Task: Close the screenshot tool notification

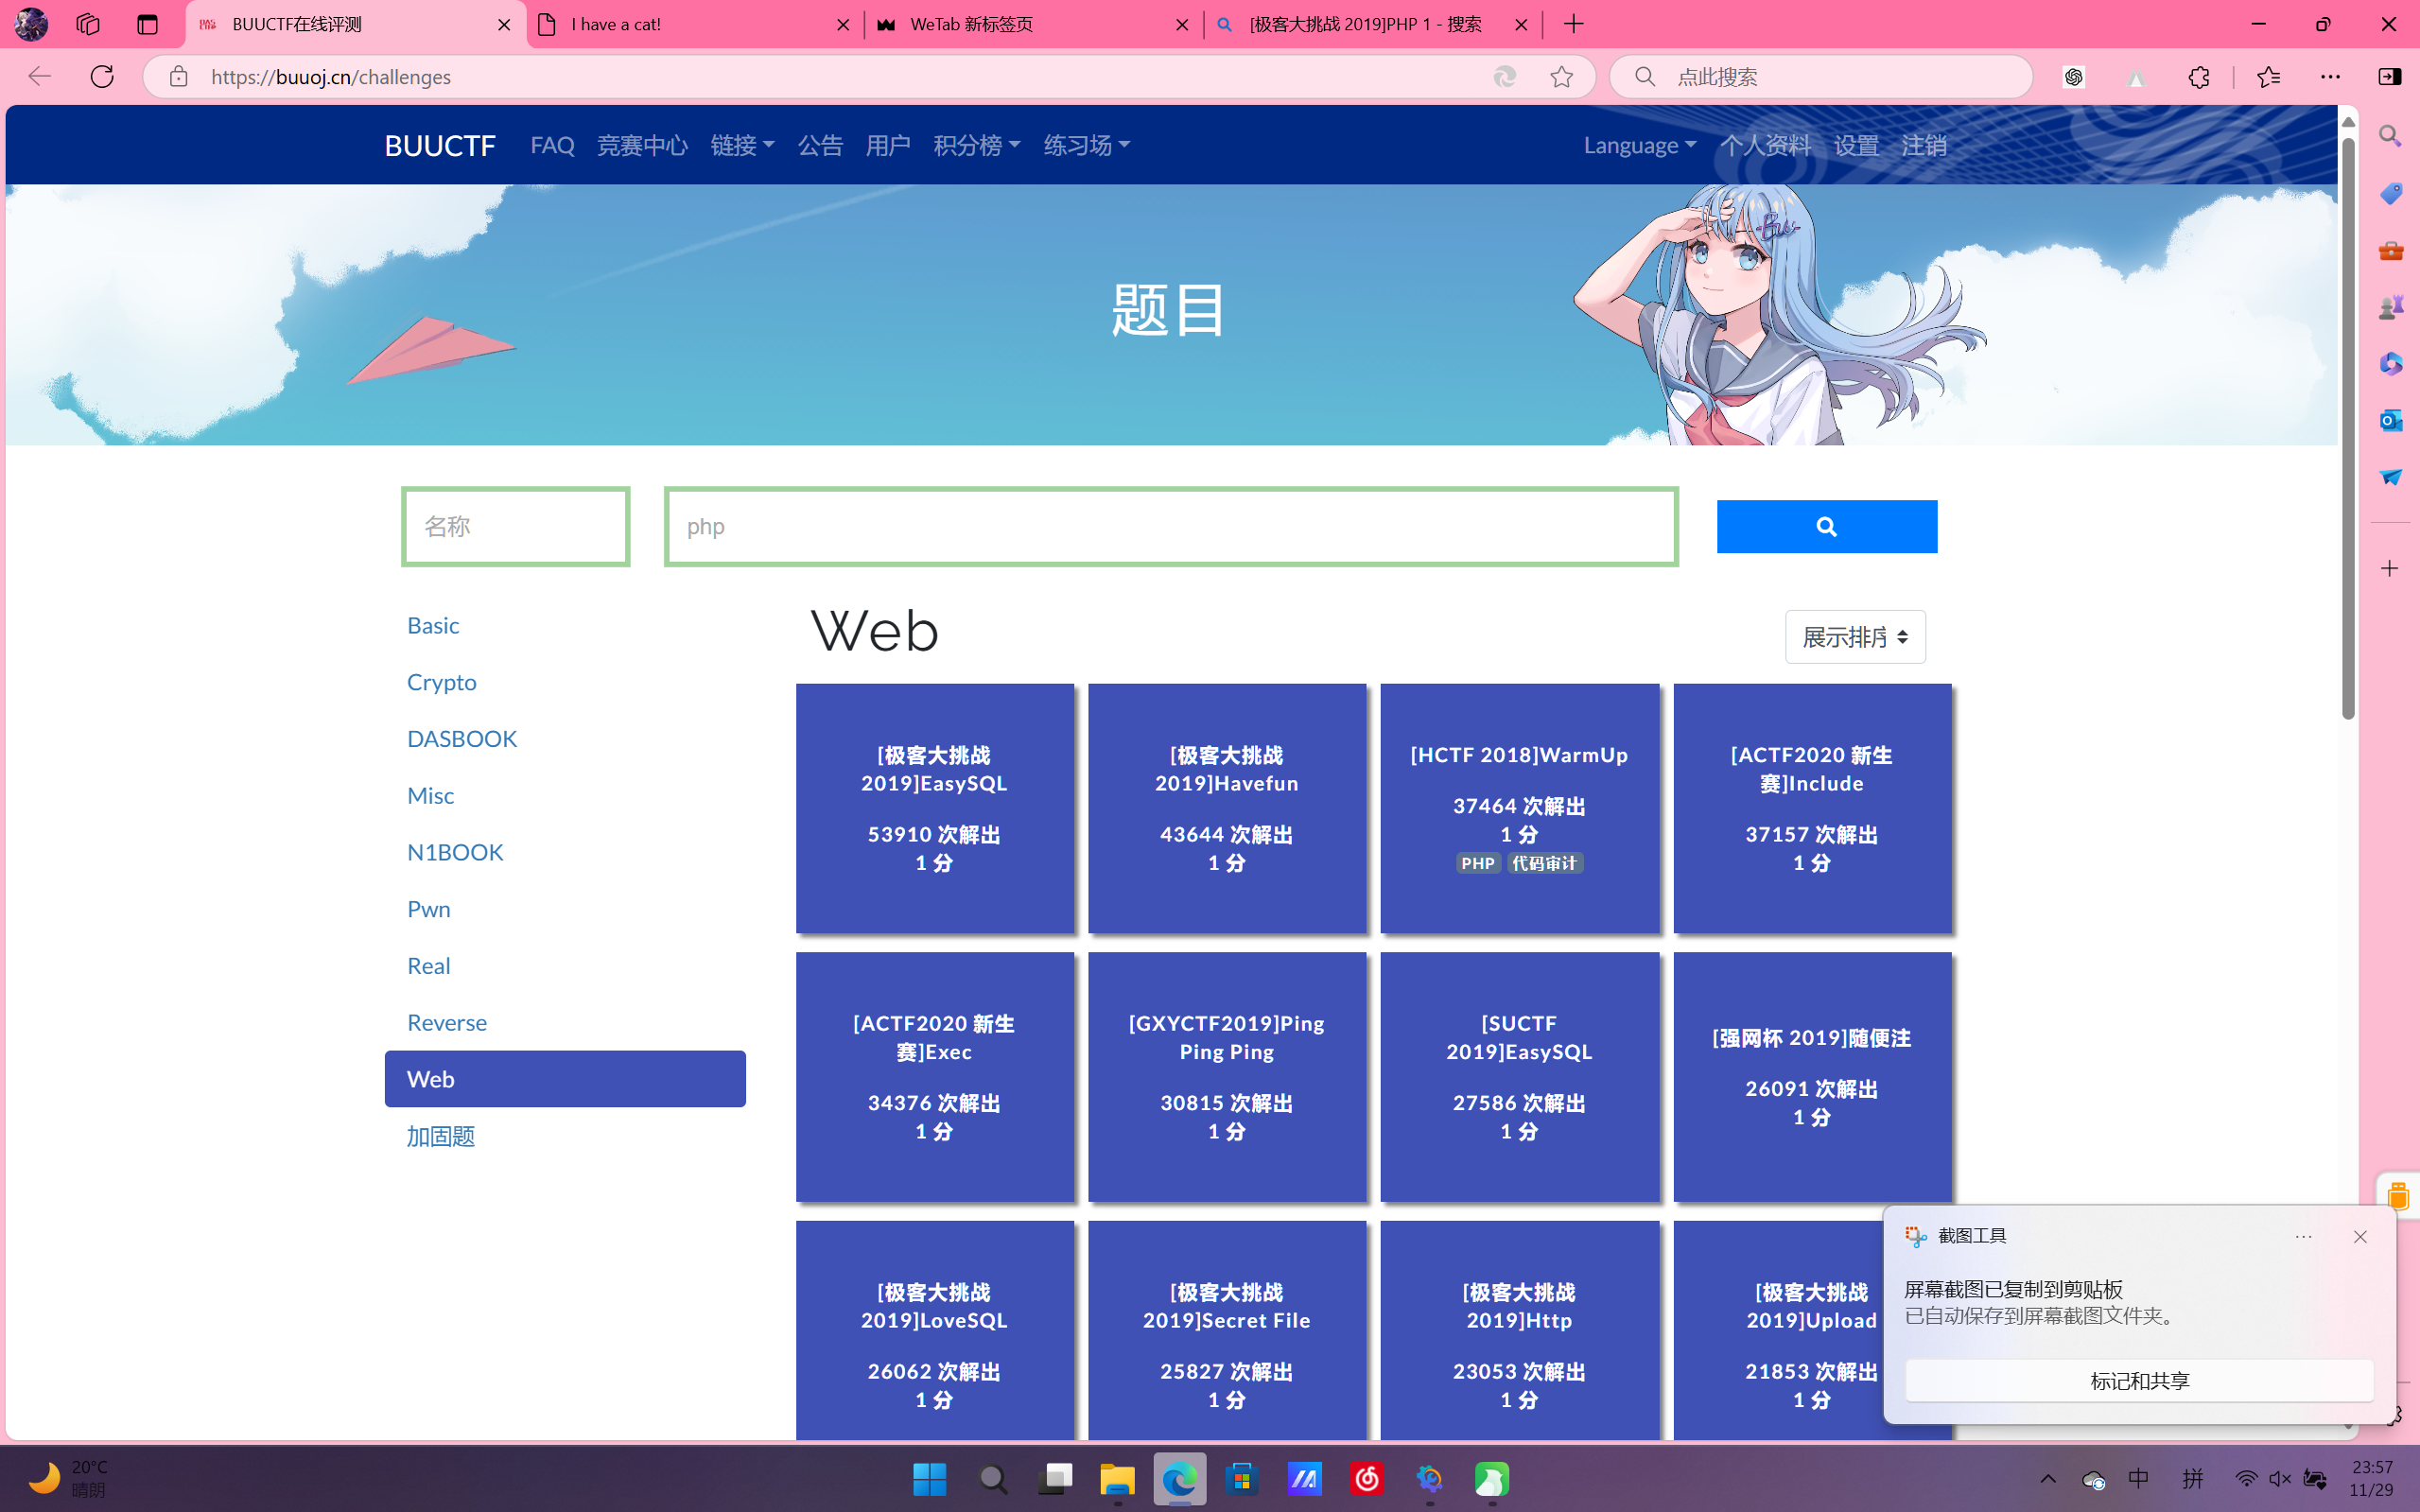Action: click(x=2360, y=1237)
